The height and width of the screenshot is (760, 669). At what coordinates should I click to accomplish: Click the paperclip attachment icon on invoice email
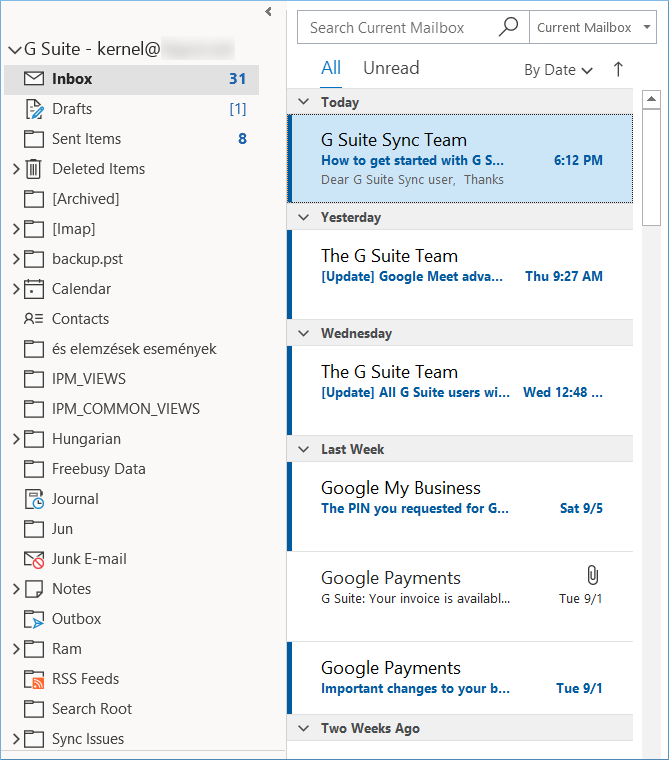pyautogui.click(x=592, y=575)
